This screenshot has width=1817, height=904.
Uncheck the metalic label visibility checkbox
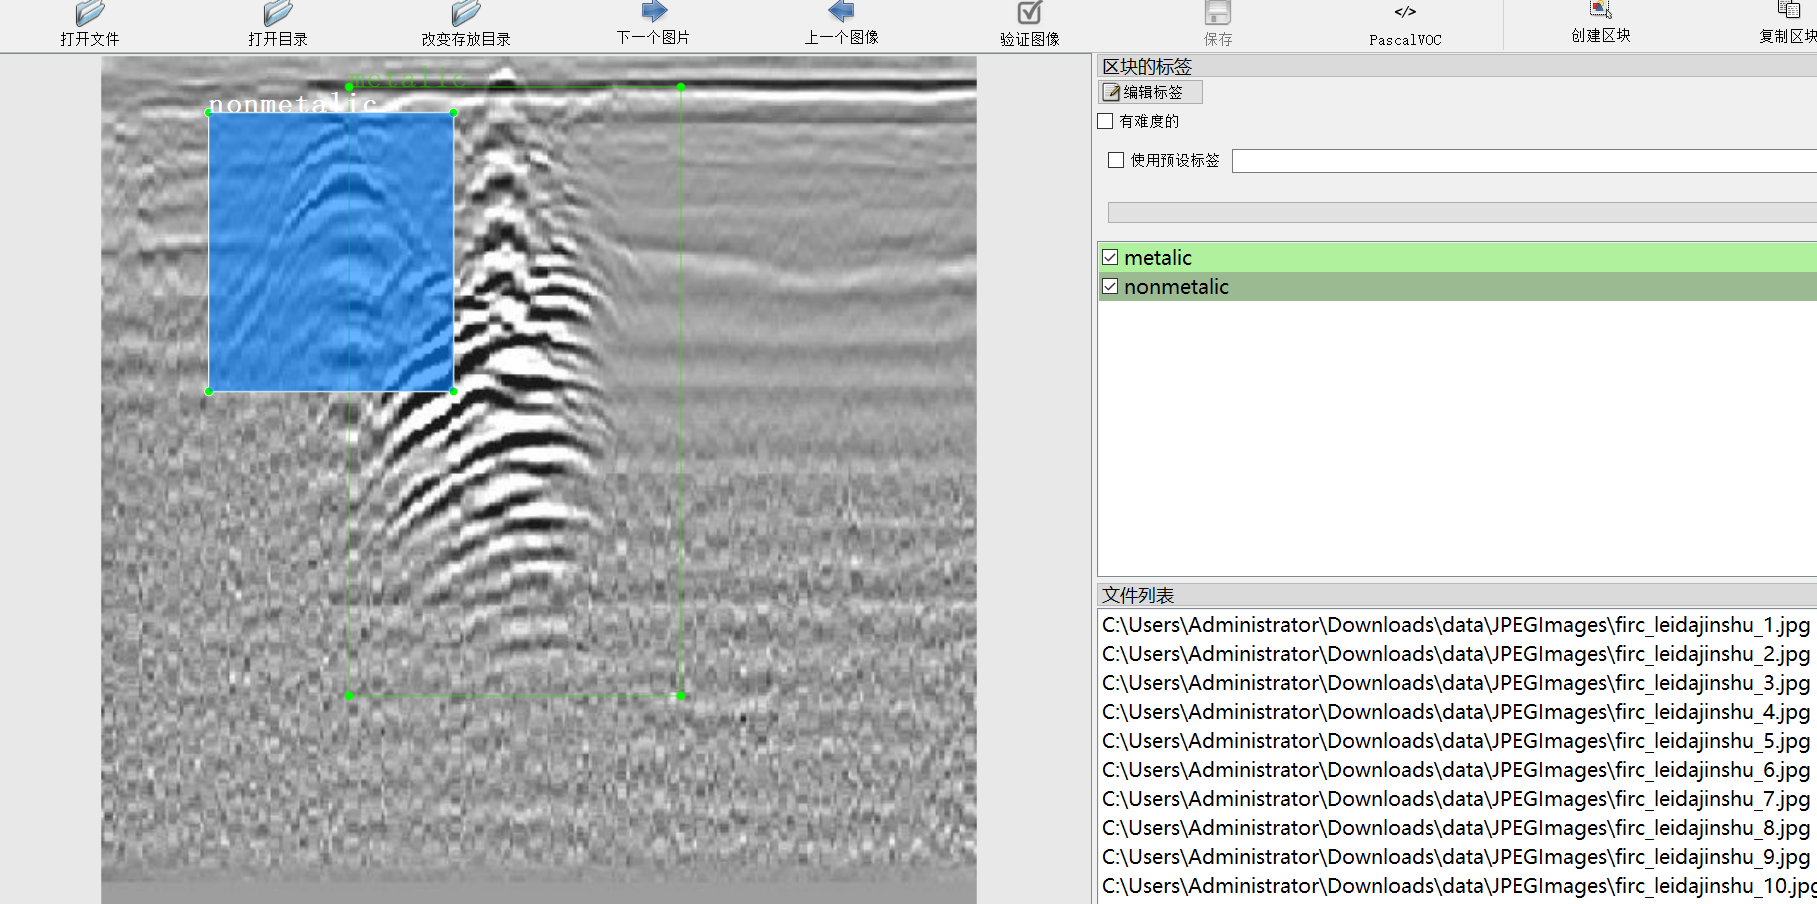[x=1110, y=258]
